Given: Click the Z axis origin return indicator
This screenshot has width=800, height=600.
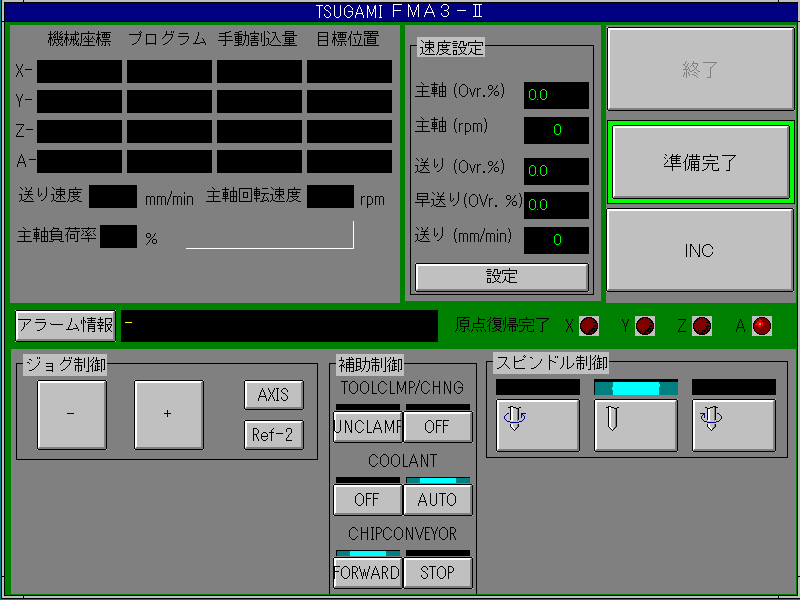Looking at the screenshot, I should pyautogui.click(x=702, y=326).
